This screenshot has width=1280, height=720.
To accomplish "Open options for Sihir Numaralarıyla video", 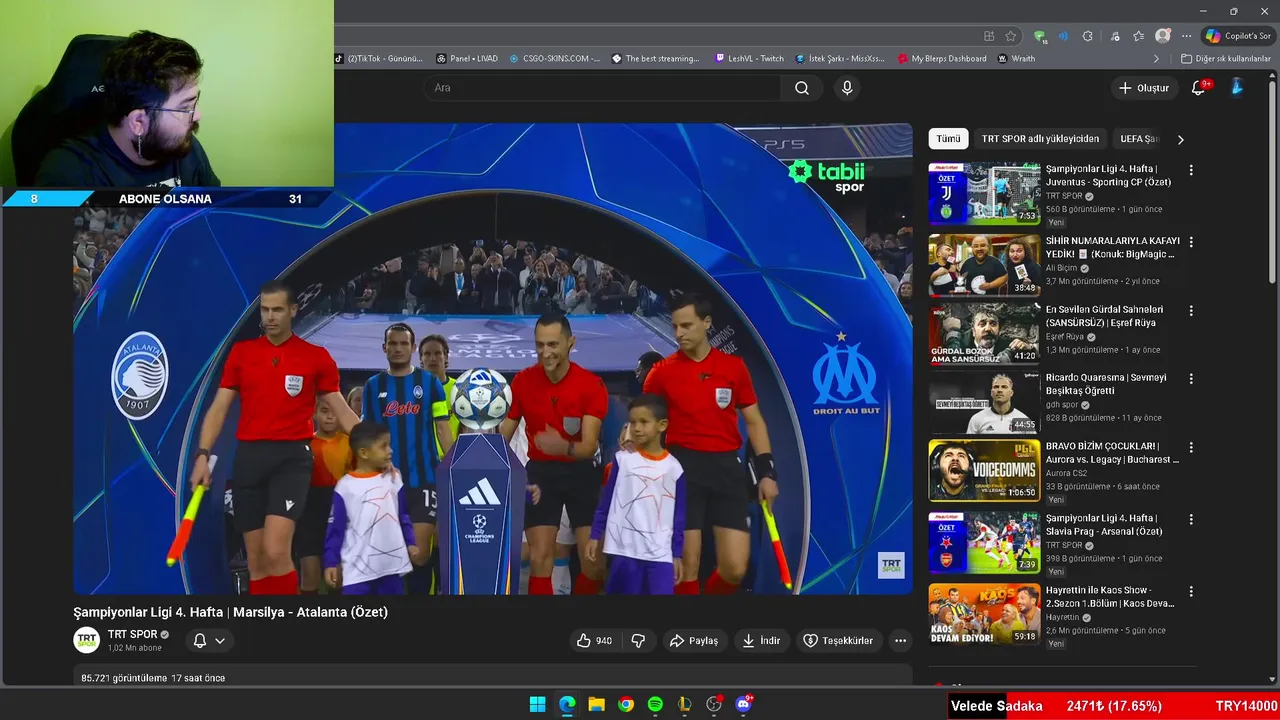I will tap(1190, 242).
